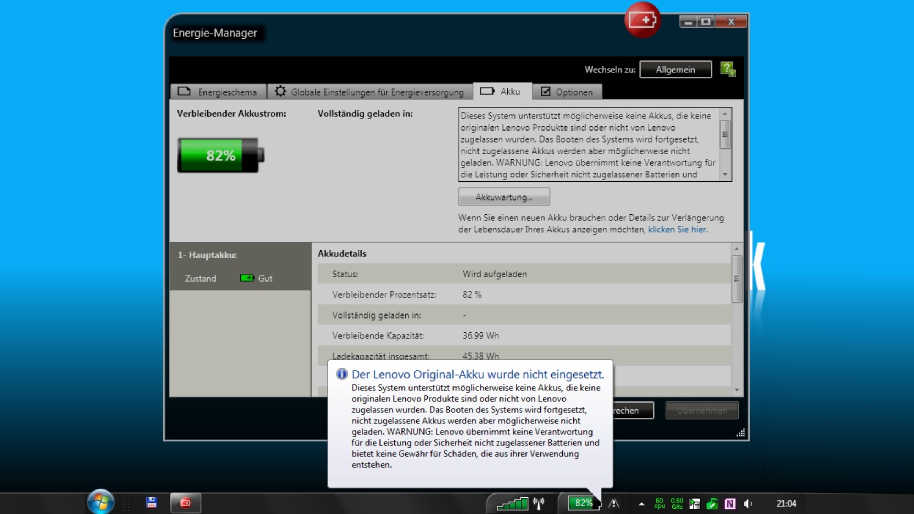The image size is (914, 514).
Task: Click the task list tray icon
Action: tap(694, 504)
